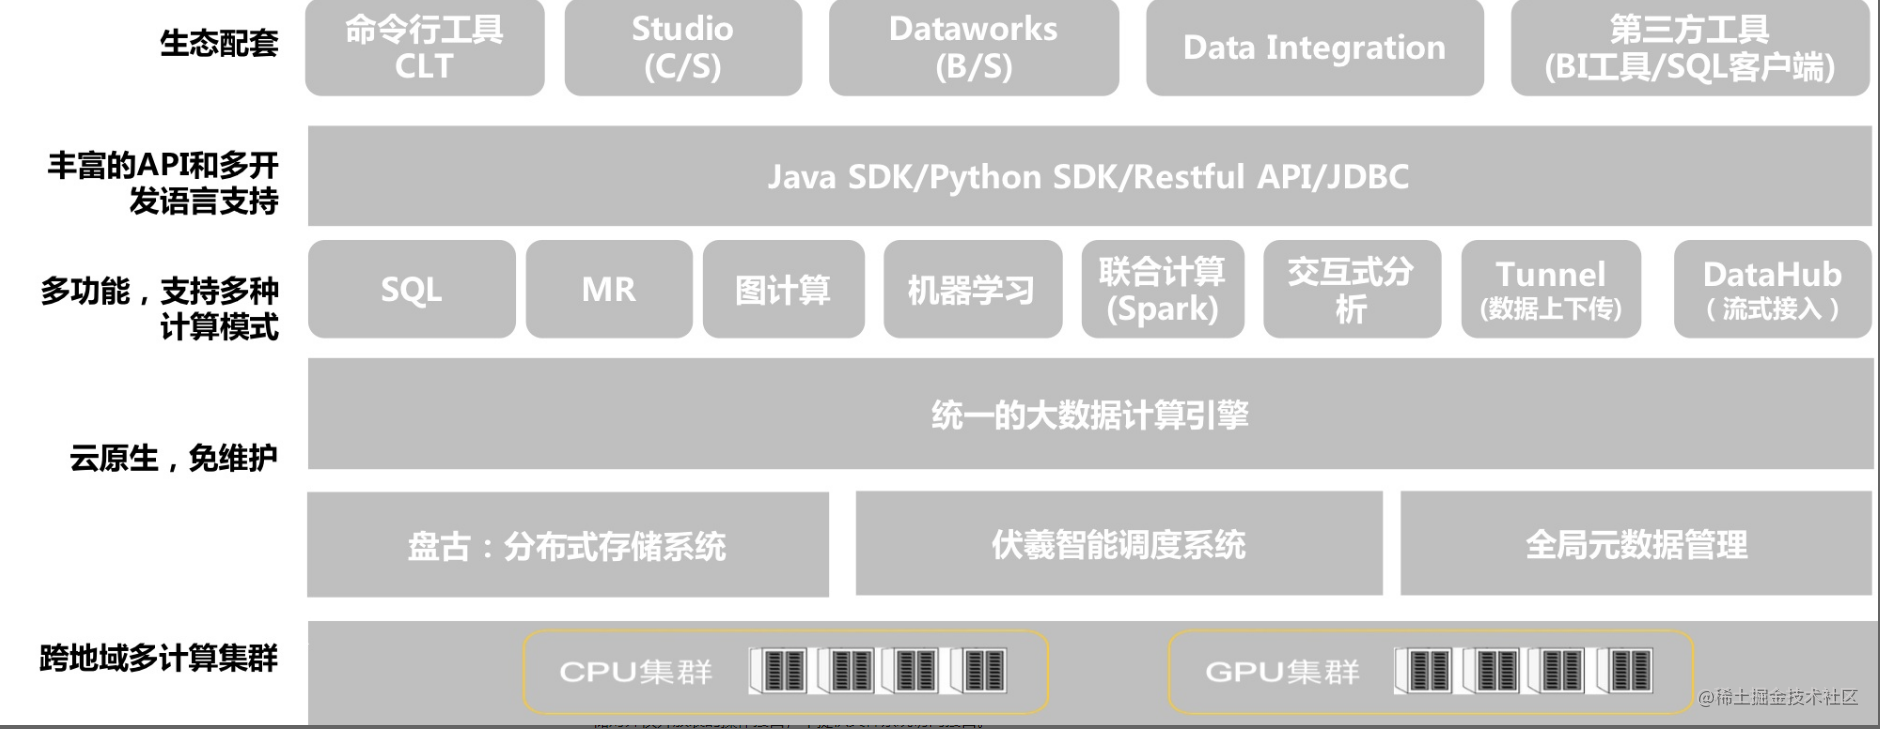Select Tunnel (数据上下传) block
The image size is (1880, 729).
1551,289
